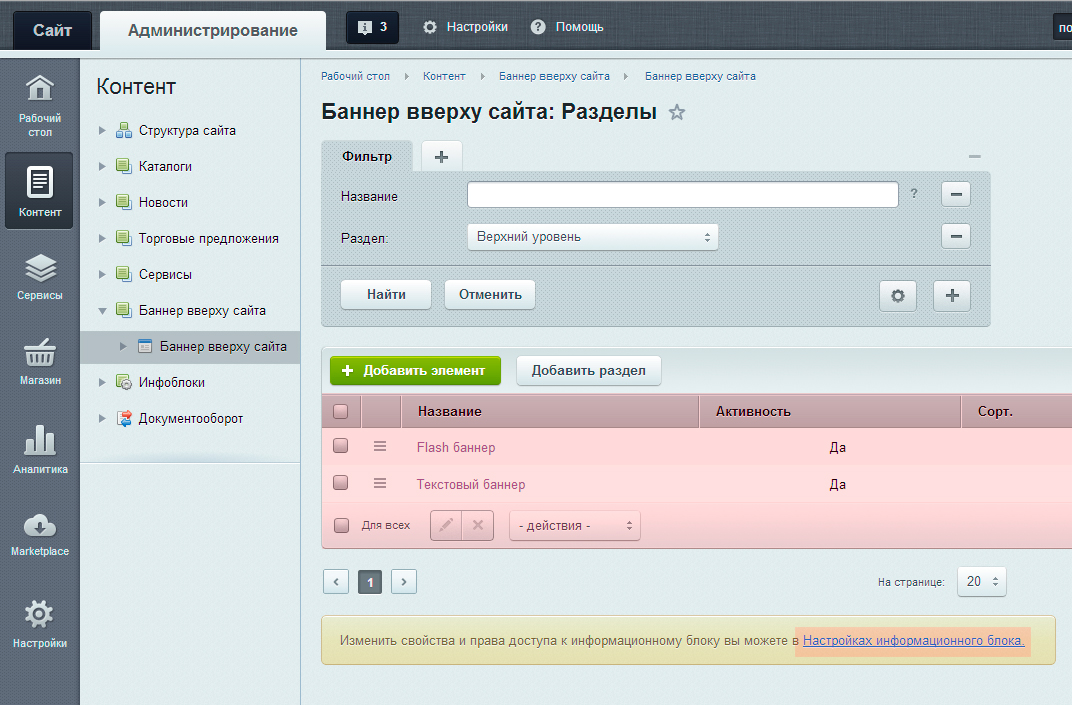Click the Найти button
The height and width of the screenshot is (705, 1072).
(386, 295)
